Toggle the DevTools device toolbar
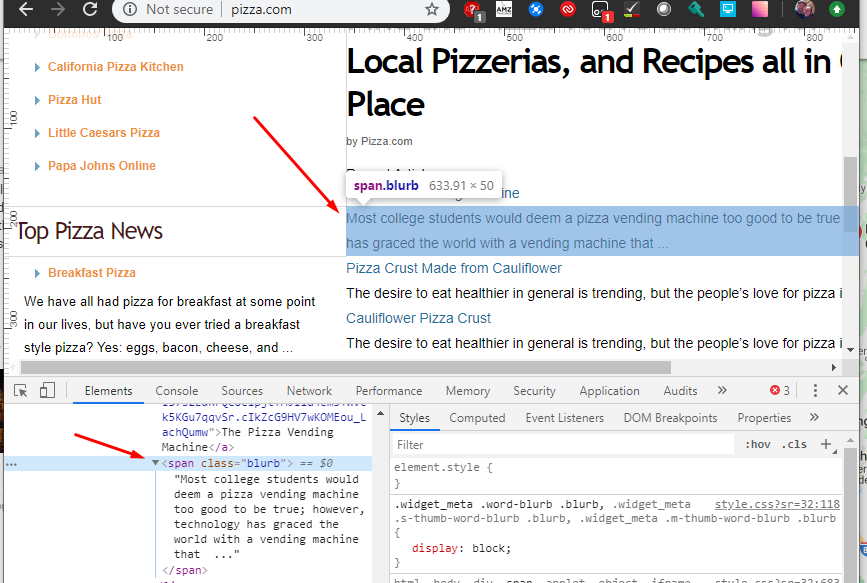This screenshot has height=583, width=867. 48,391
